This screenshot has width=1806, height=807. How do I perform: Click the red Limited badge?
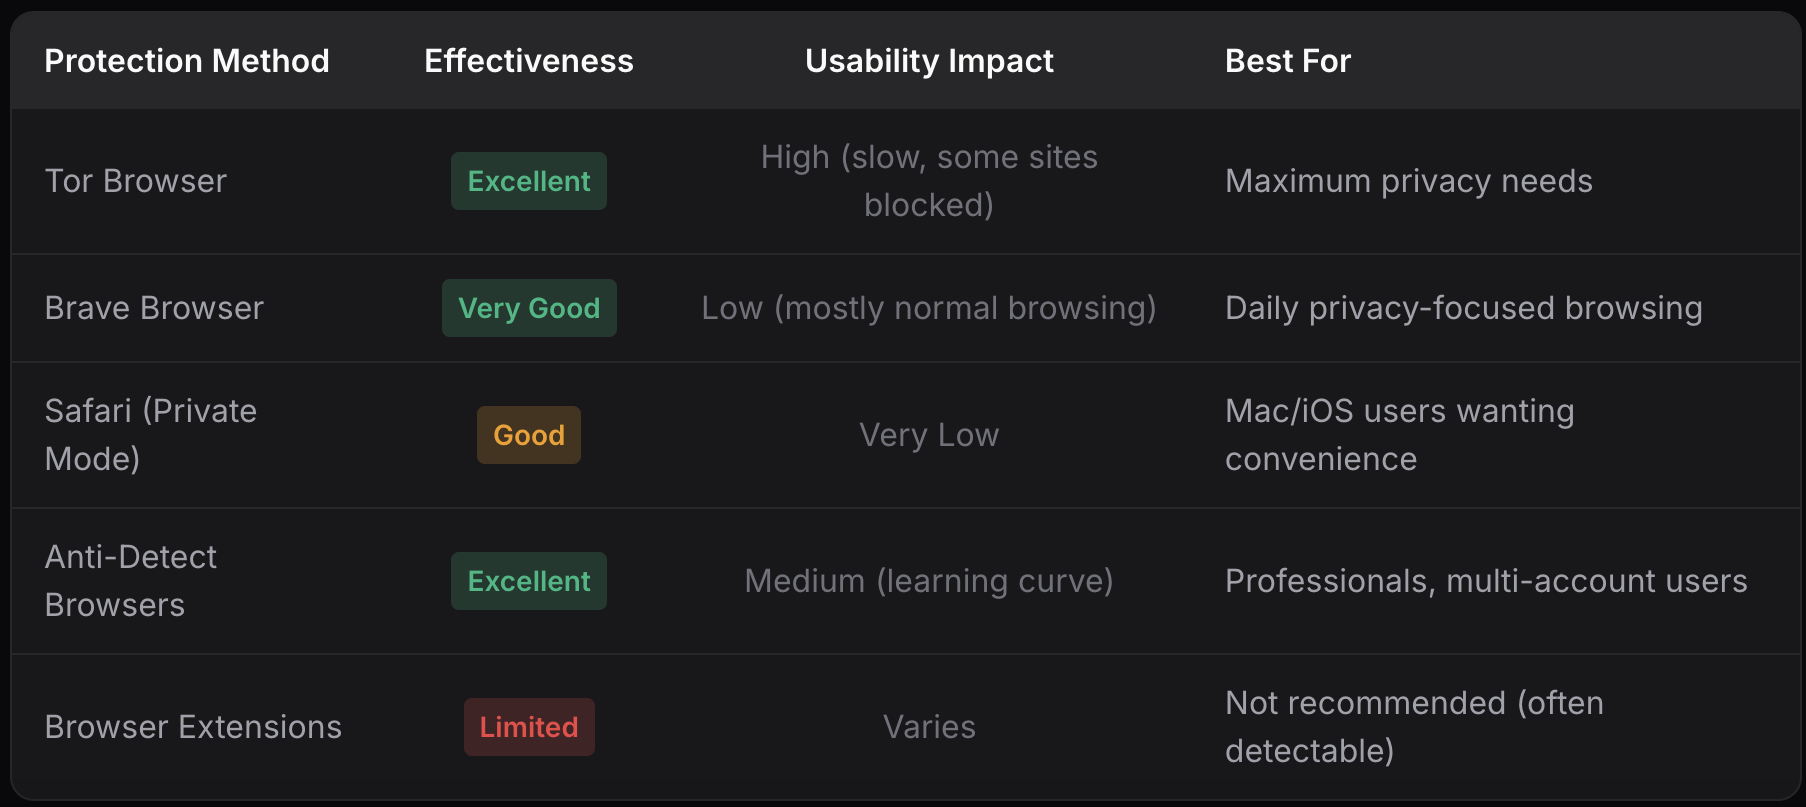coord(528,727)
